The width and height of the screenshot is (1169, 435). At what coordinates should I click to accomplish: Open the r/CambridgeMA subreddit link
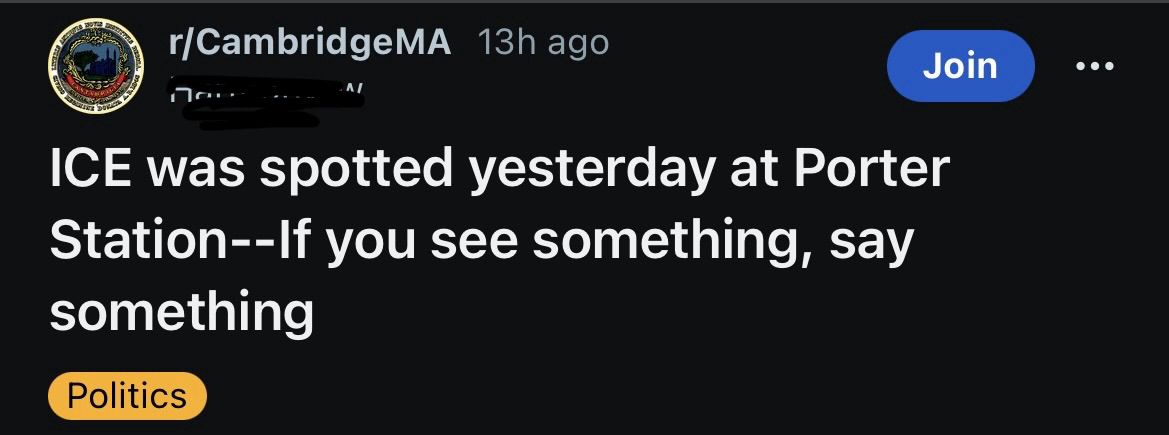click(309, 43)
